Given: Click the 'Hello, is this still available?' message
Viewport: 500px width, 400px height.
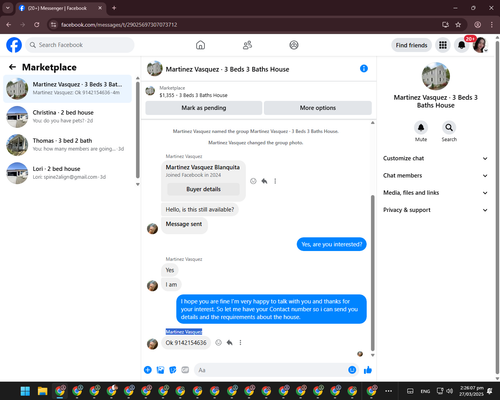Looking at the screenshot, I should pyautogui.click(x=200, y=209).
